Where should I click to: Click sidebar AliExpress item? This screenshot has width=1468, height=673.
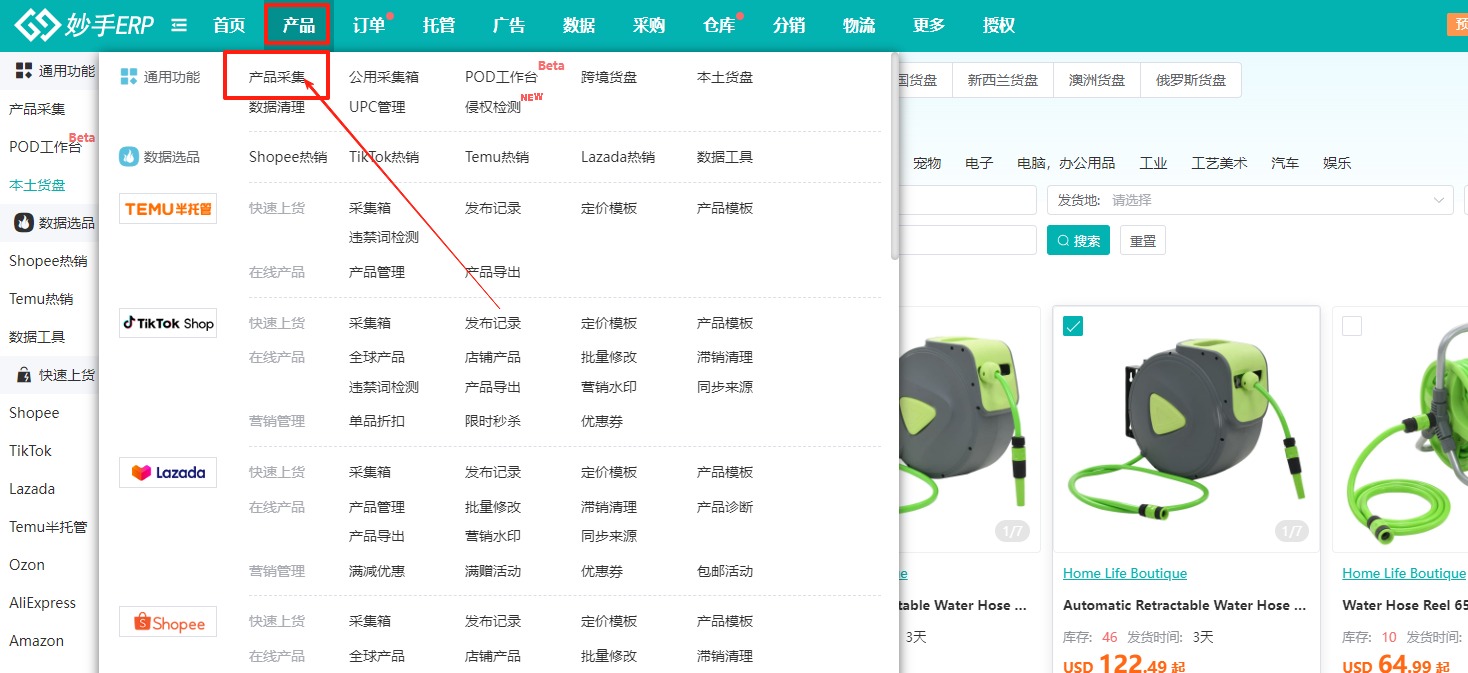click(x=43, y=603)
